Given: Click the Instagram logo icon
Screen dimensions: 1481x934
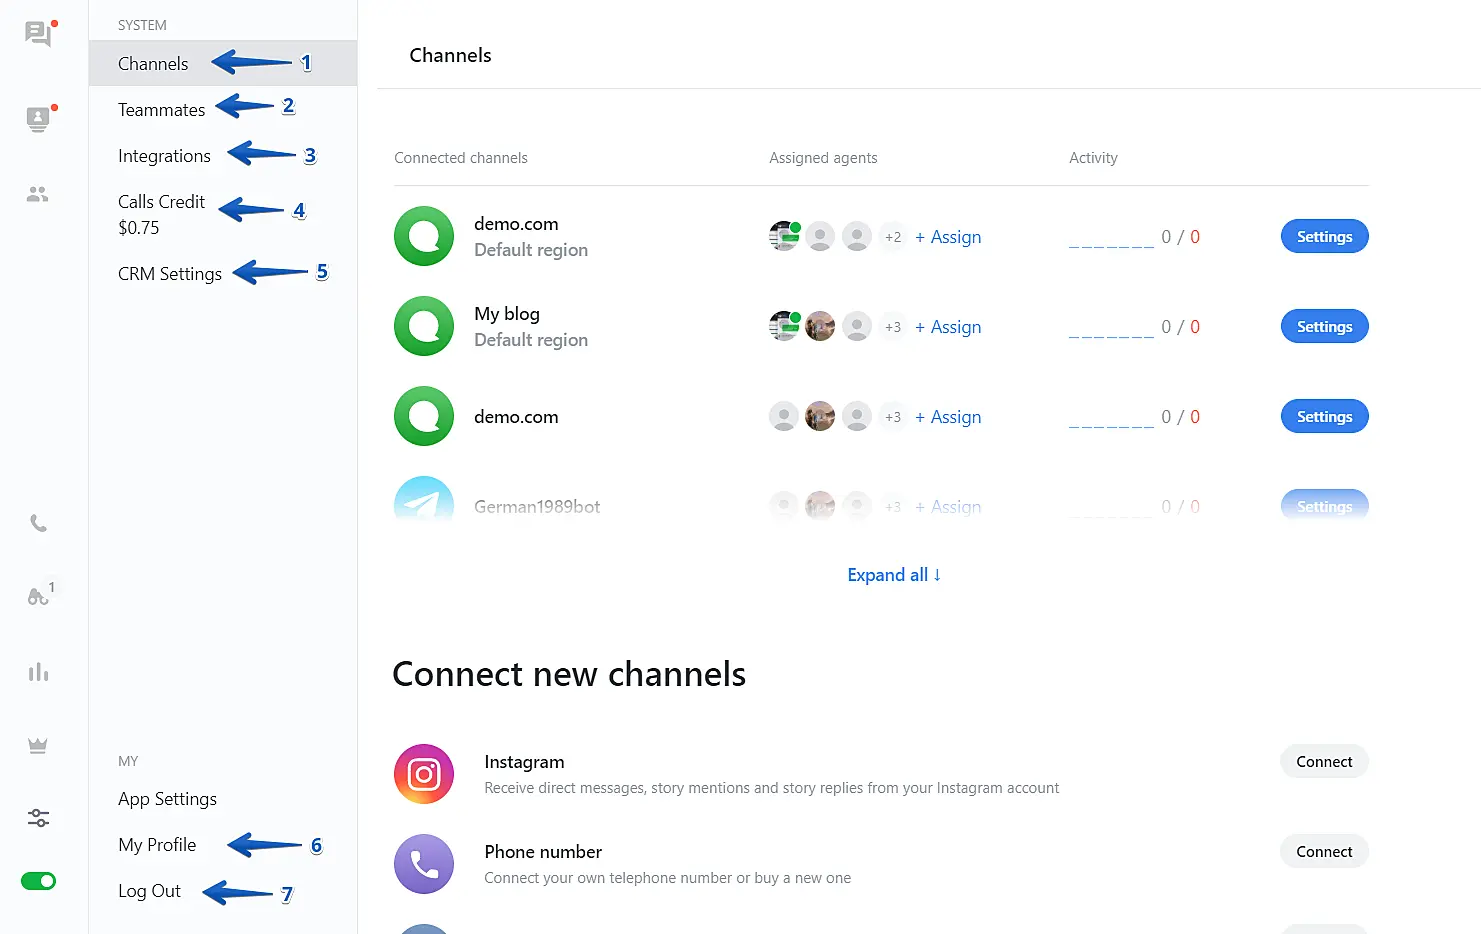Looking at the screenshot, I should (x=424, y=774).
